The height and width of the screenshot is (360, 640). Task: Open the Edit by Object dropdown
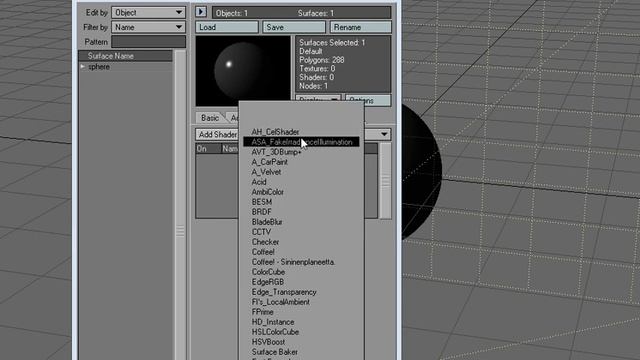click(148, 13)
